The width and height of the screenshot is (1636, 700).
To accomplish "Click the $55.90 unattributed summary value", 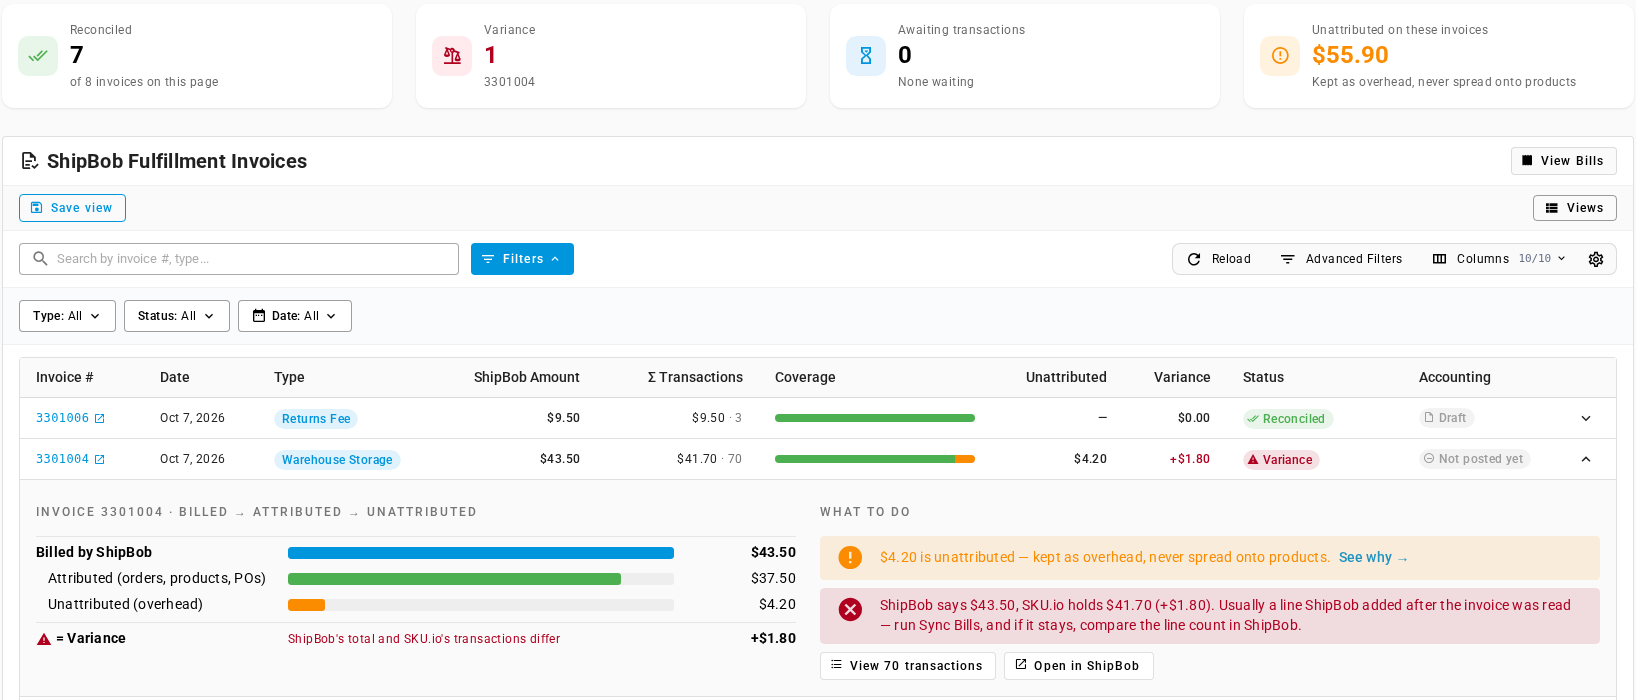I will pyautogui.click(x=1350, y=55).
